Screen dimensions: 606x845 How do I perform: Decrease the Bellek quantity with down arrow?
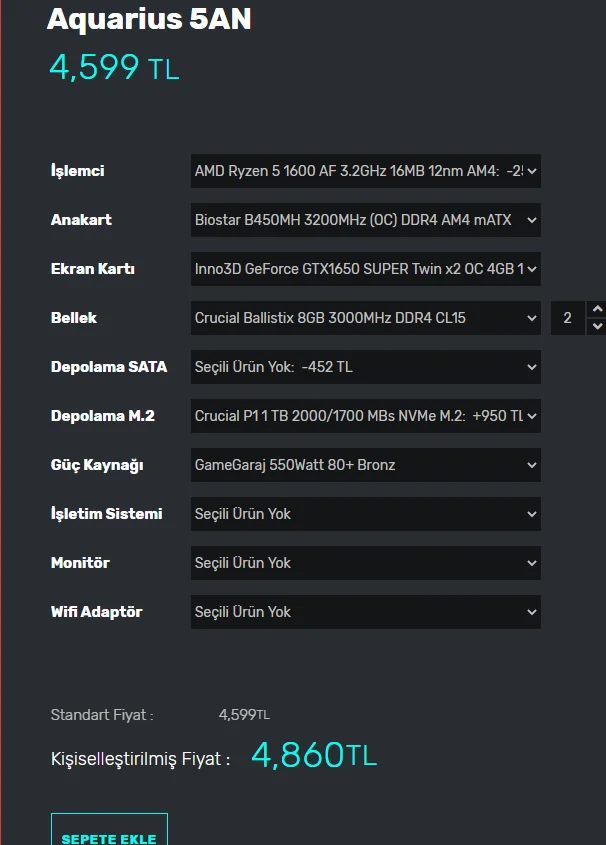tap(597, 327)
